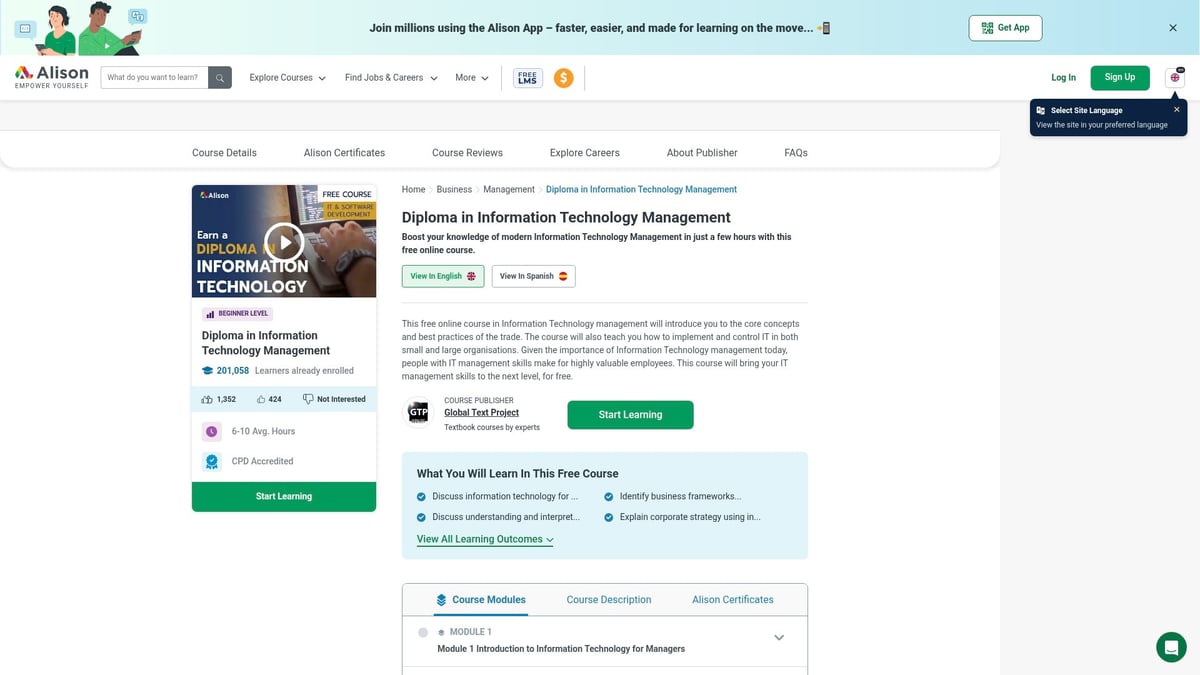Select View In Spanish
The image size is (1200, 675).
tap(533, 276)
